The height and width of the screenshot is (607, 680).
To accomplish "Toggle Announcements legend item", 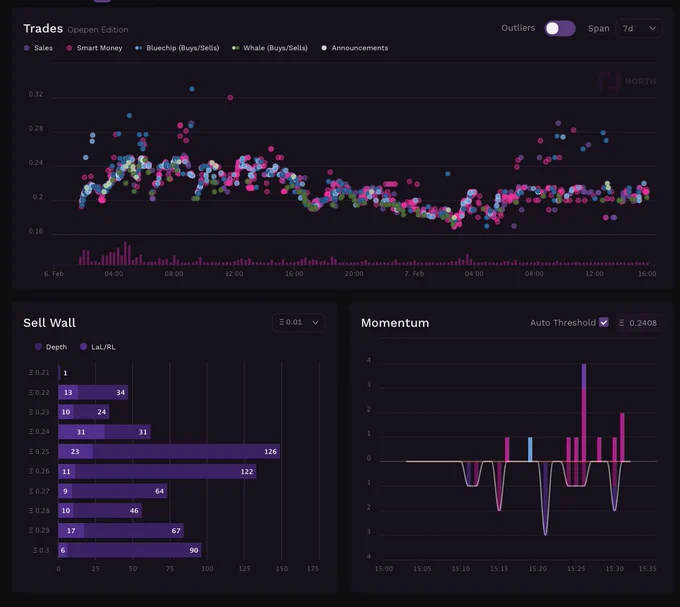I will click(x=354, y=48).
